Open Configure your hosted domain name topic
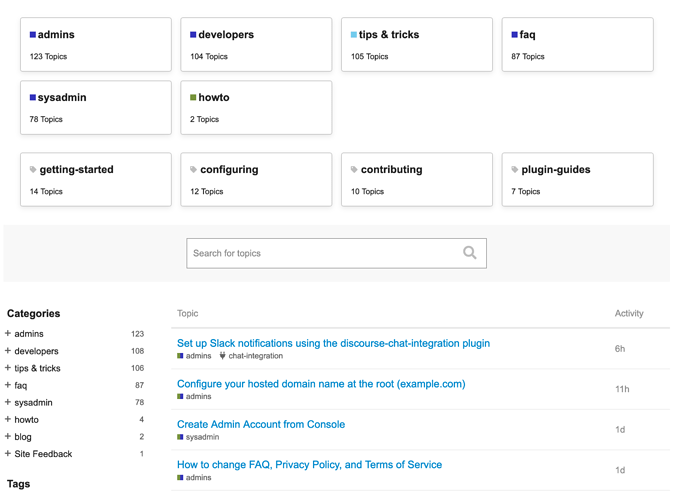 coord(321,384)
